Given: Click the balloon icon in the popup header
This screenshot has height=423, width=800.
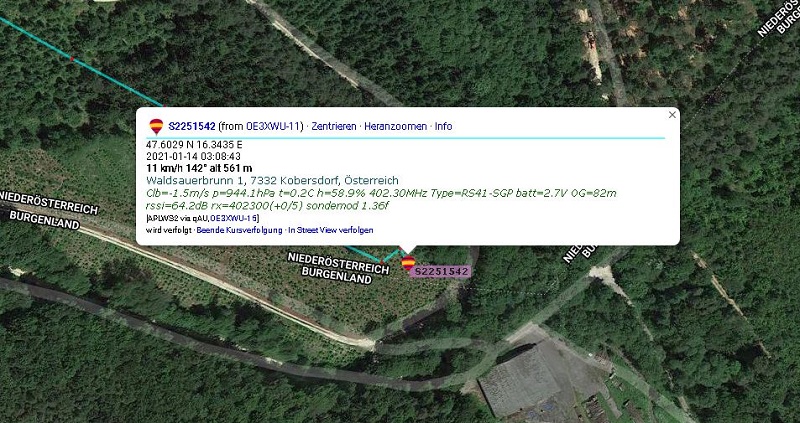Looking at the screenshot, I should pyautogui.click(x=156, y=126).
